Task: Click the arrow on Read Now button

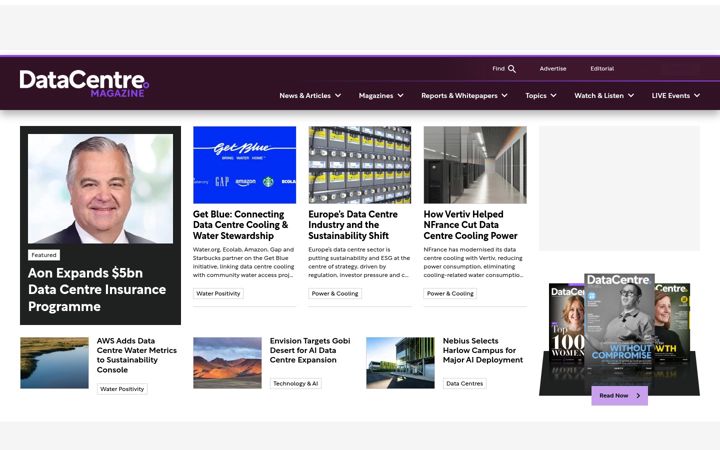Action: (x=638, y=395)
